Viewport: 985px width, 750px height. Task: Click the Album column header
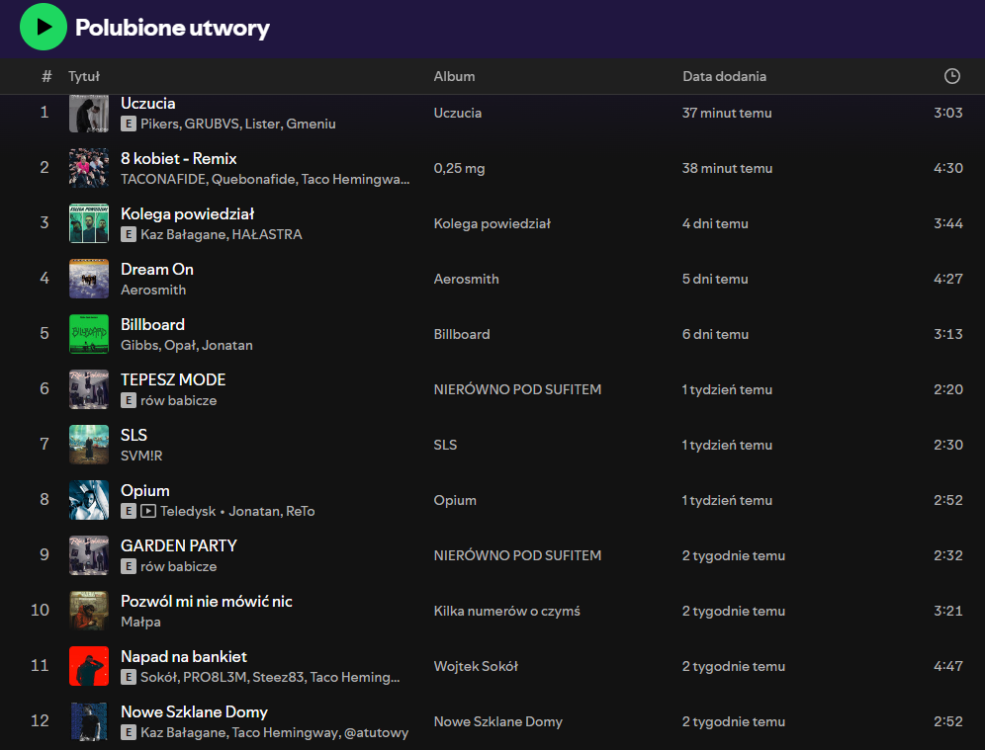pos(454,76)
